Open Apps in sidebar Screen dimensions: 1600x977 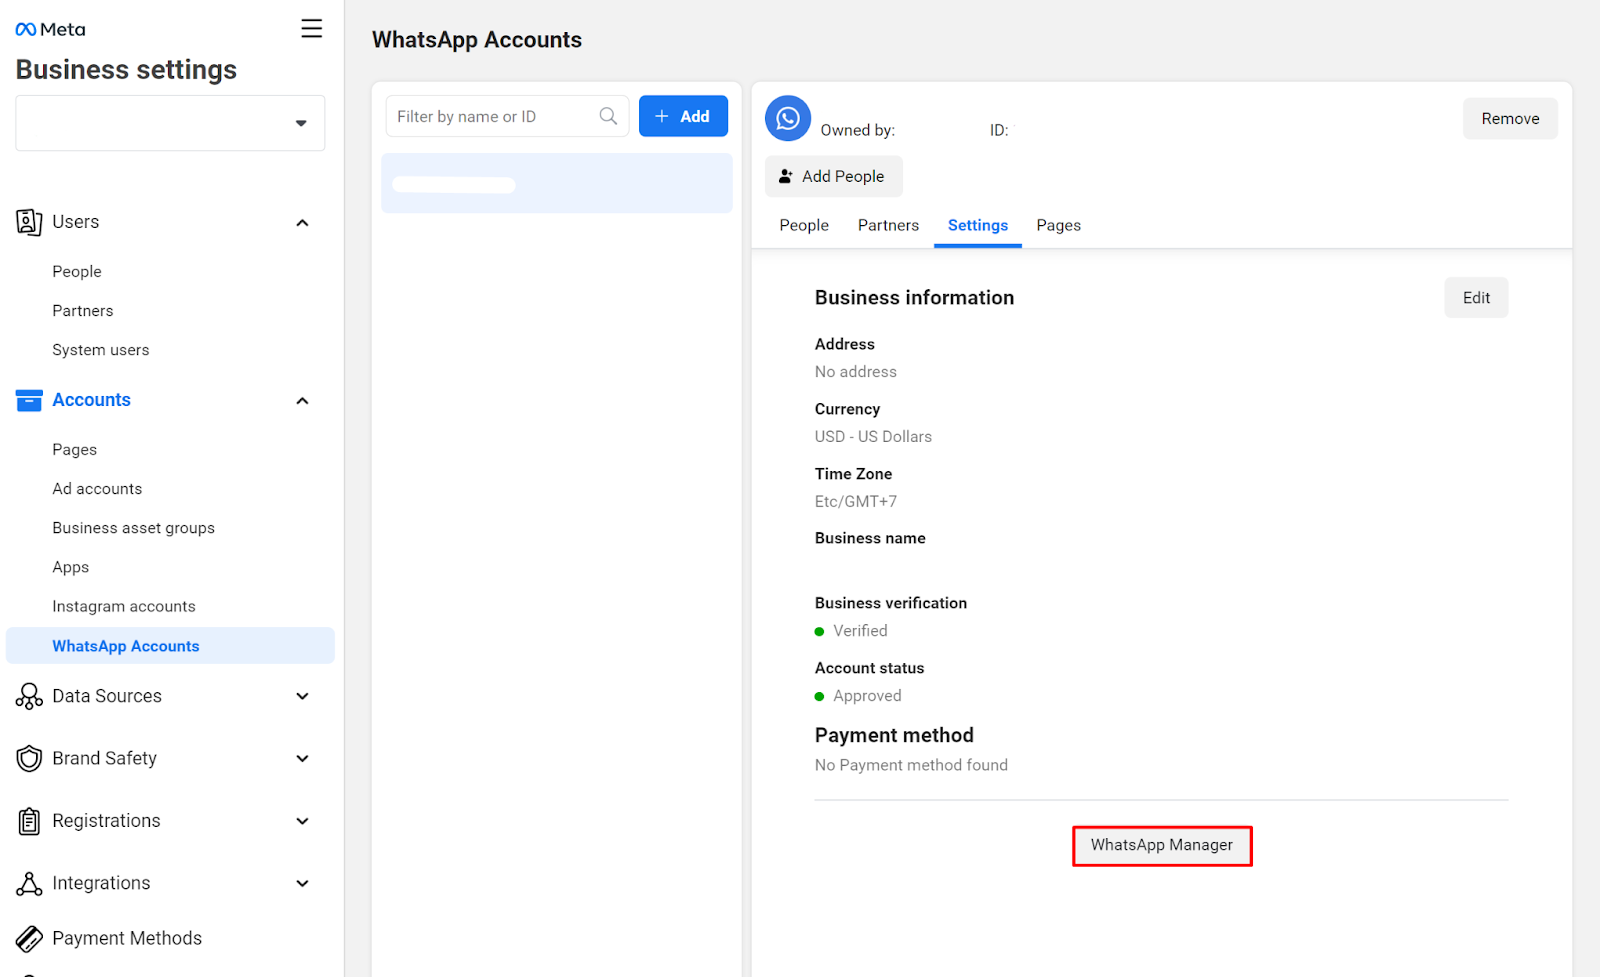(x=71, y=566)
